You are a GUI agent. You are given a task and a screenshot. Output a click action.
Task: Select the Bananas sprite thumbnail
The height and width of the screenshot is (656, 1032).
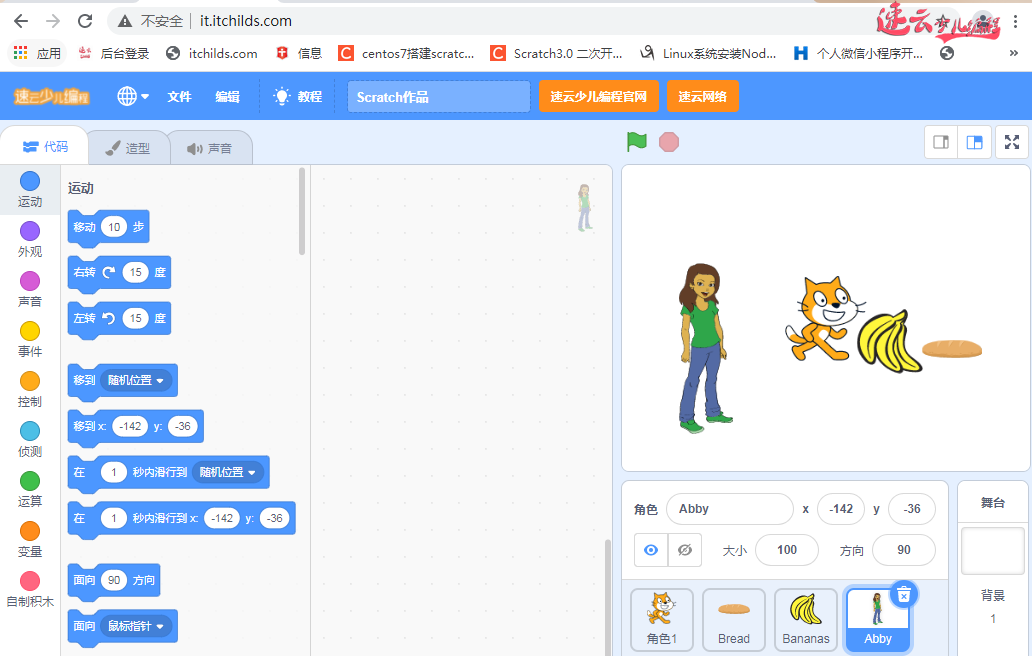point(806,619)
